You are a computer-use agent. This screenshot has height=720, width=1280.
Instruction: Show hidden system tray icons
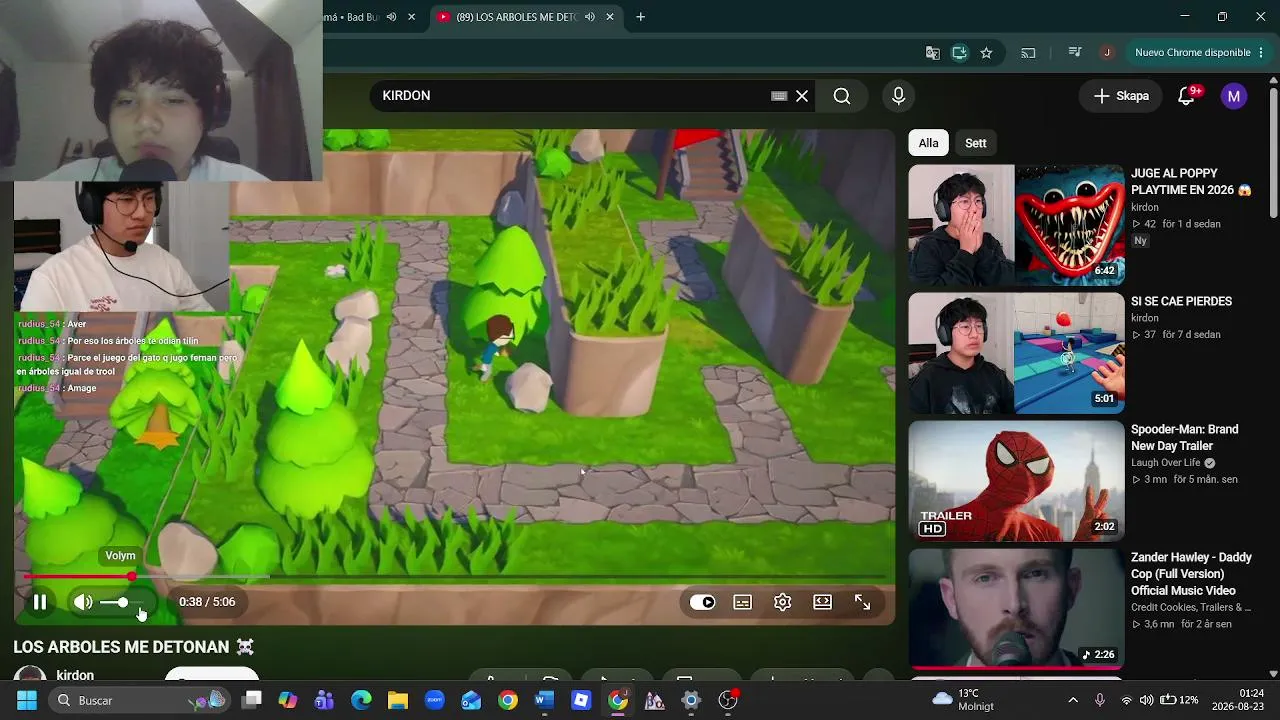pyautogui.click(x=1073, y=700)
